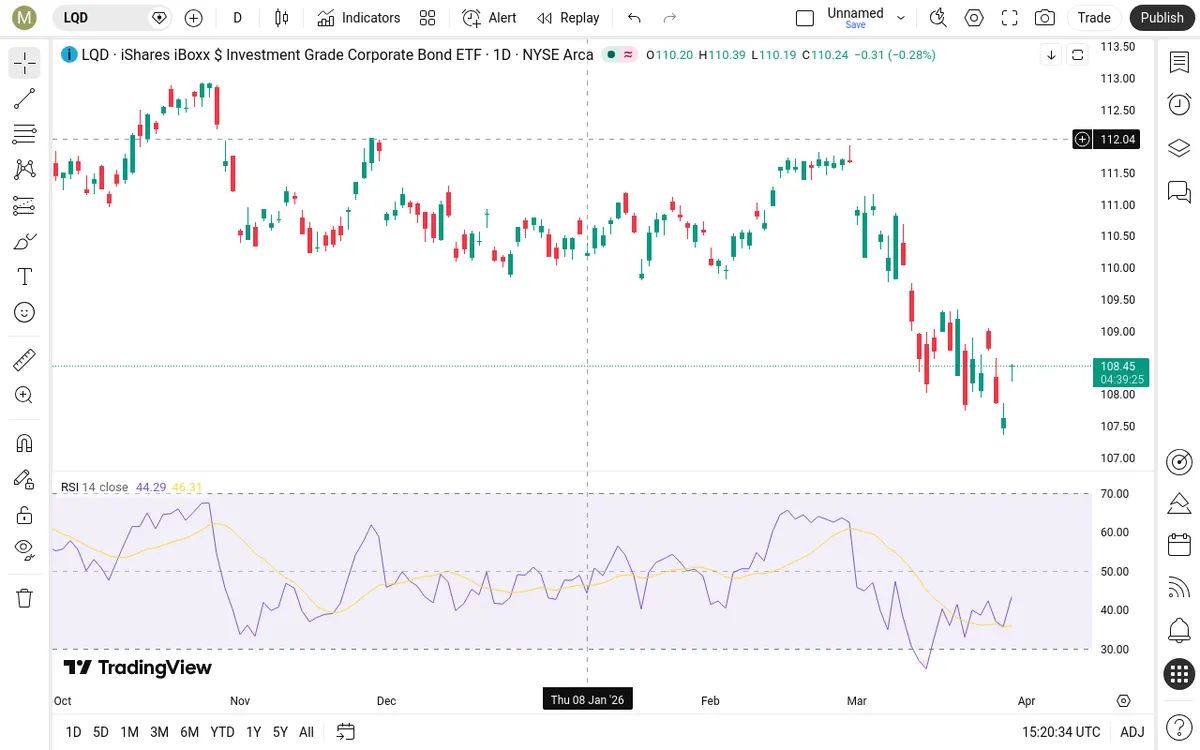Open the patterns drawing tools

pos(25,169)
